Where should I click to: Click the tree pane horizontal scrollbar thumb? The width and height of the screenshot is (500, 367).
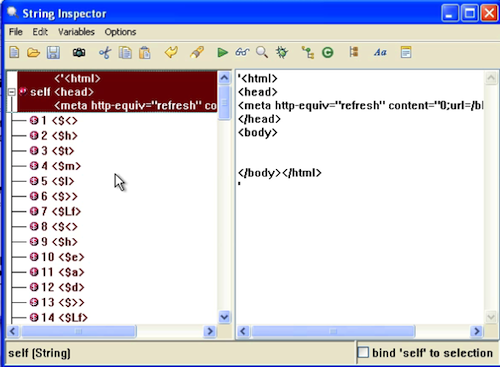79,331
